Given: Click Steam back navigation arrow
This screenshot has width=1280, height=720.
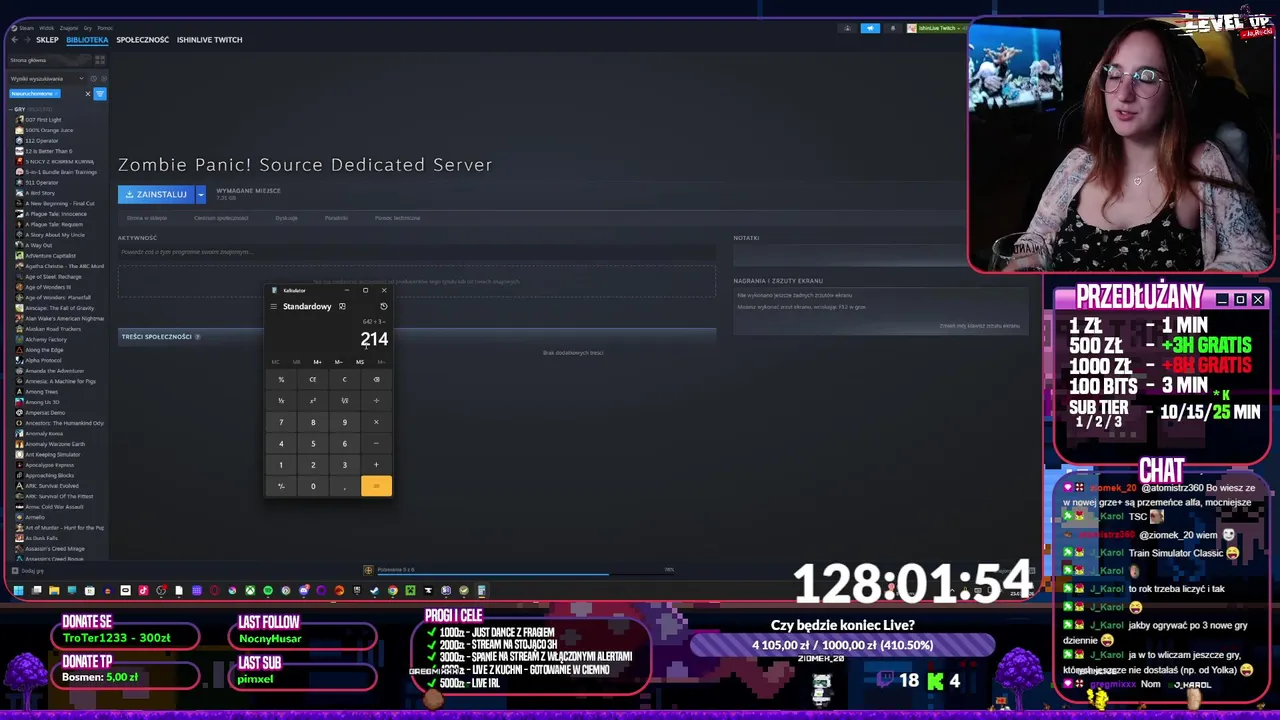Looking at the screenshot, I should [x=15, y=40].
